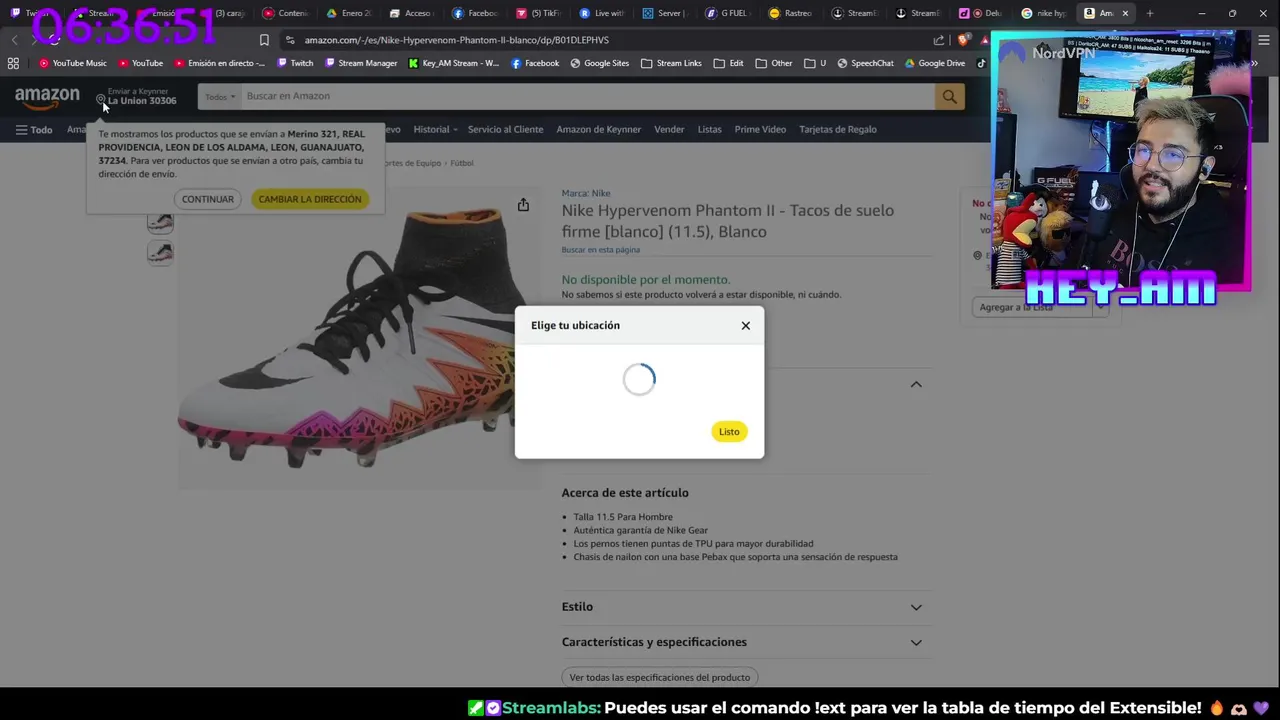Image resolution: width=1280 pixels, height=720 pixels.
Task: Open the share icon above the shoe image
Action: point(523,205)
